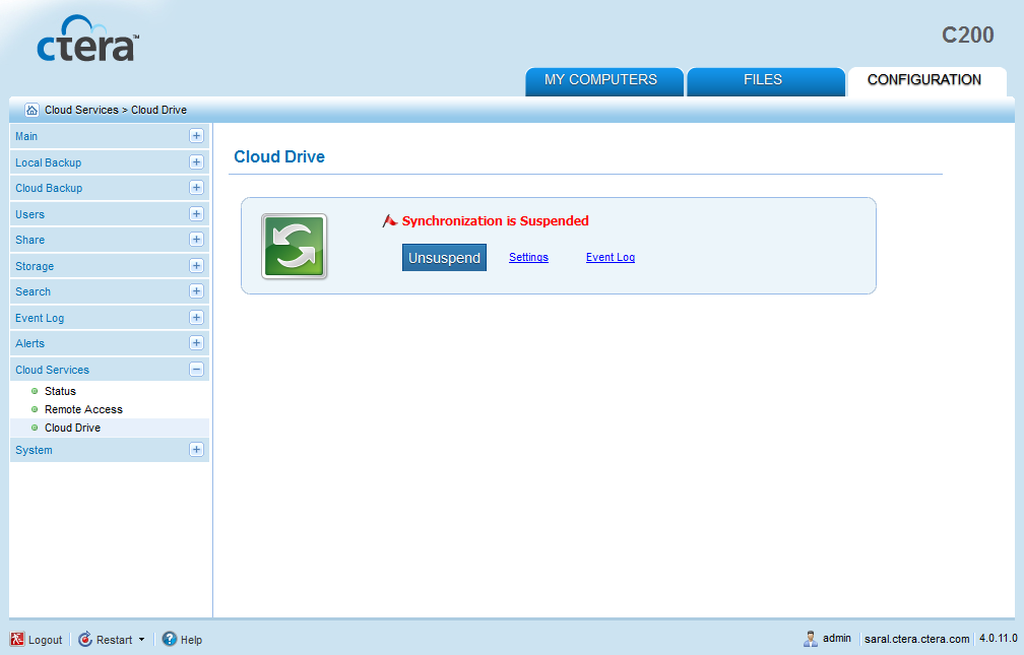Expand the Alerts section plus button
Screen dimensions: 1024x655
(196, 343)
